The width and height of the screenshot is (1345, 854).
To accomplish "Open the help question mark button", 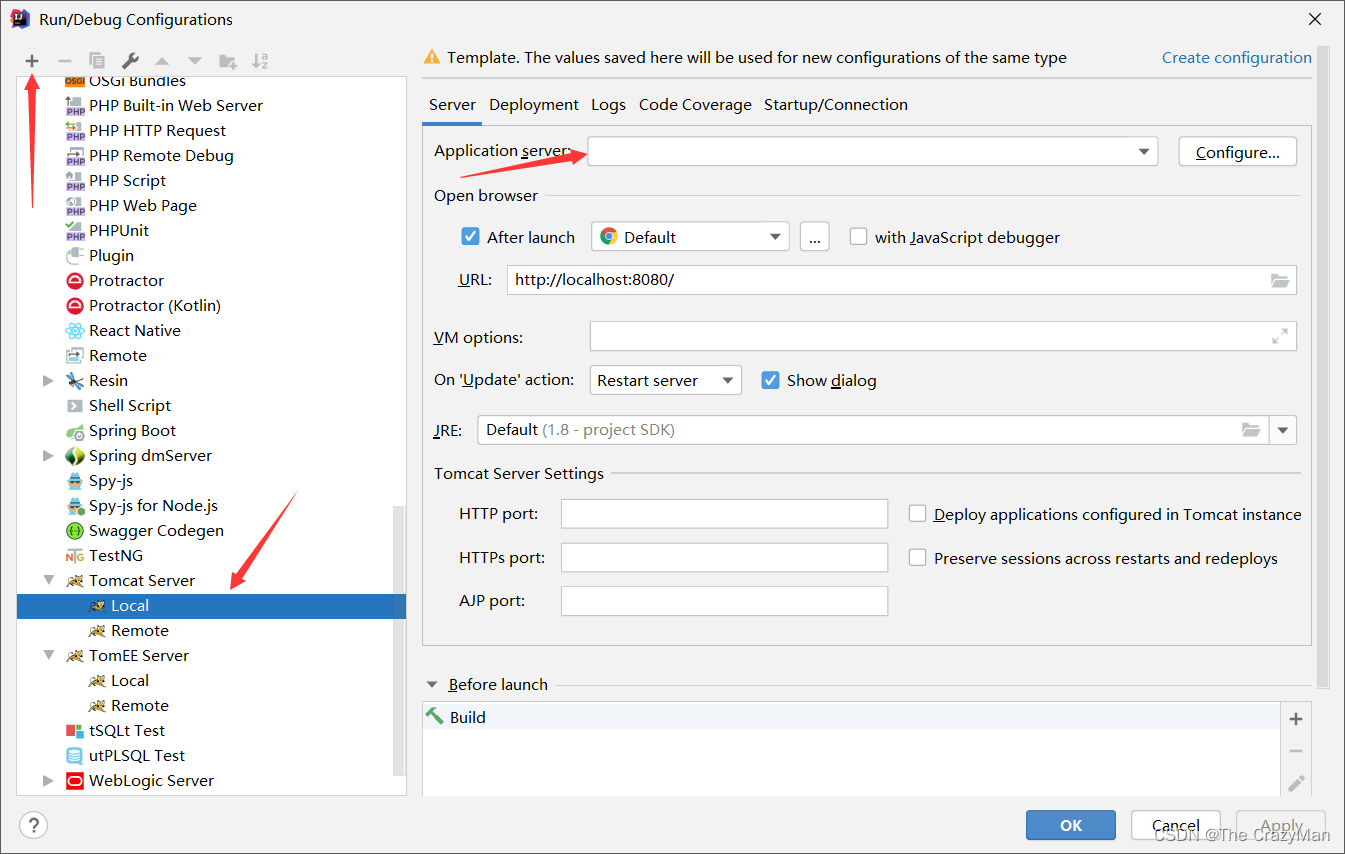I will (34, 825).
